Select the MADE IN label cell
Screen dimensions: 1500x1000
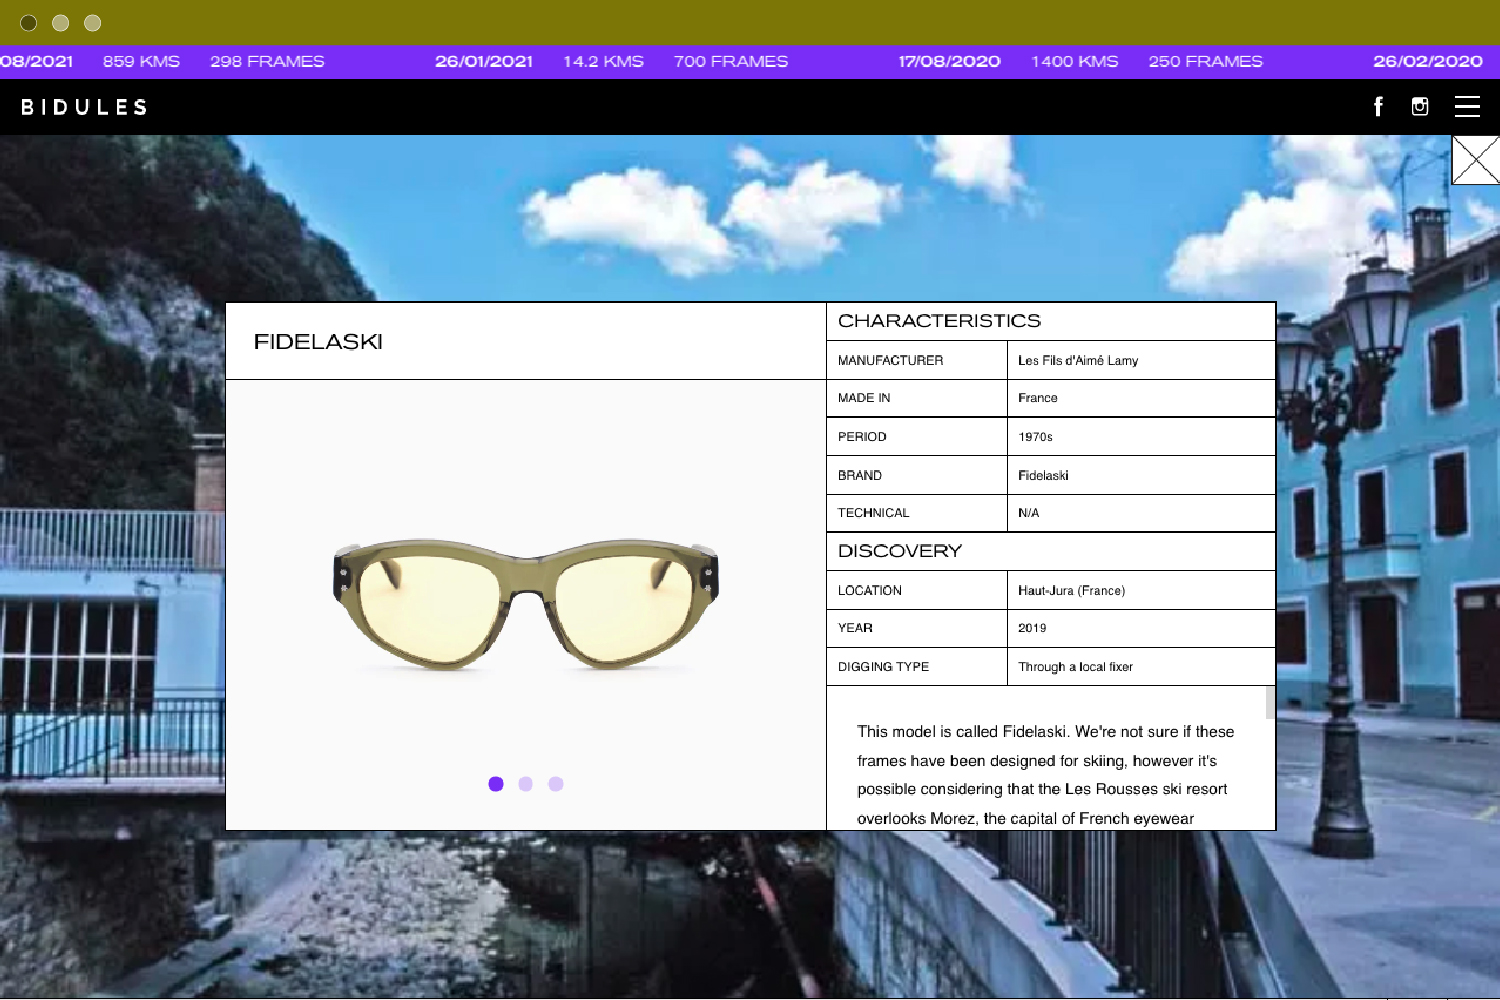917,398
